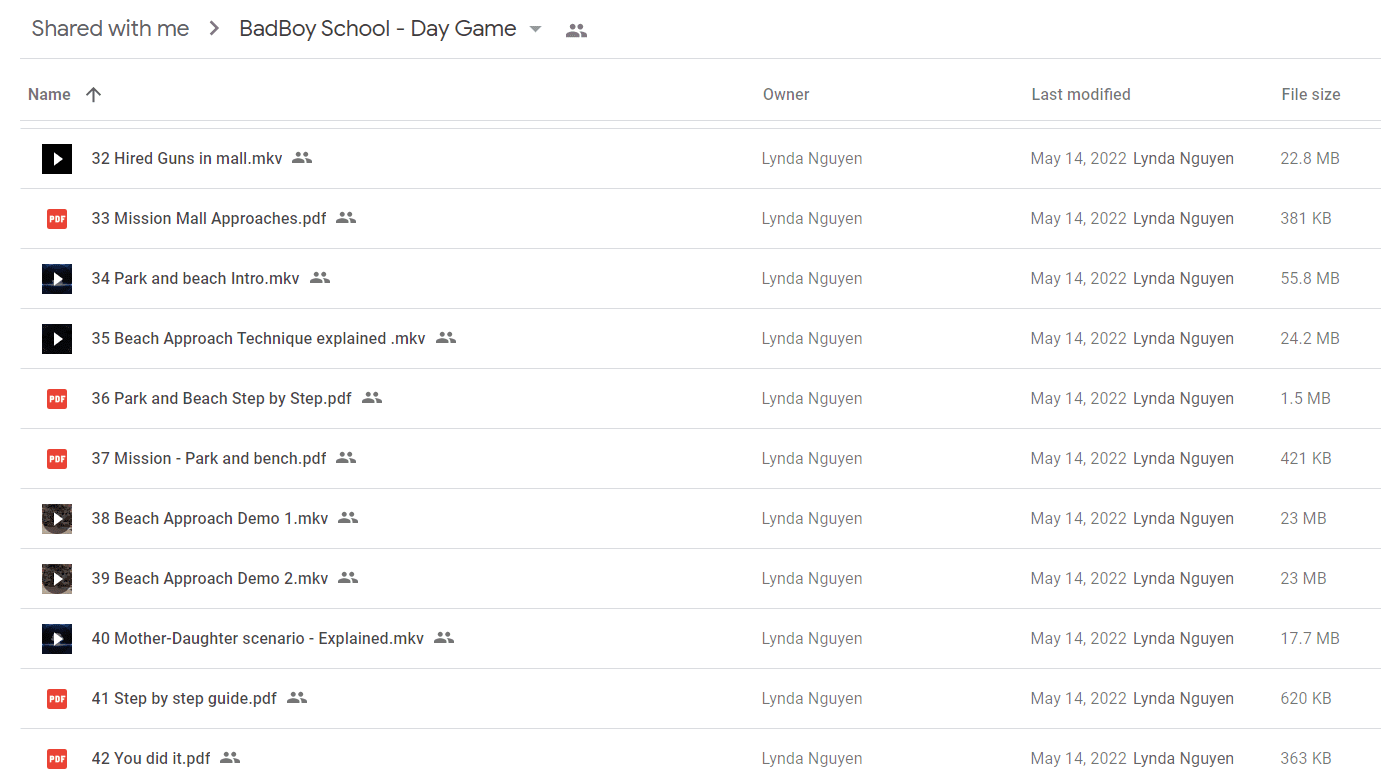
Task: Click the Name column header
Action: pyautogui.click(x=49, y=94)
